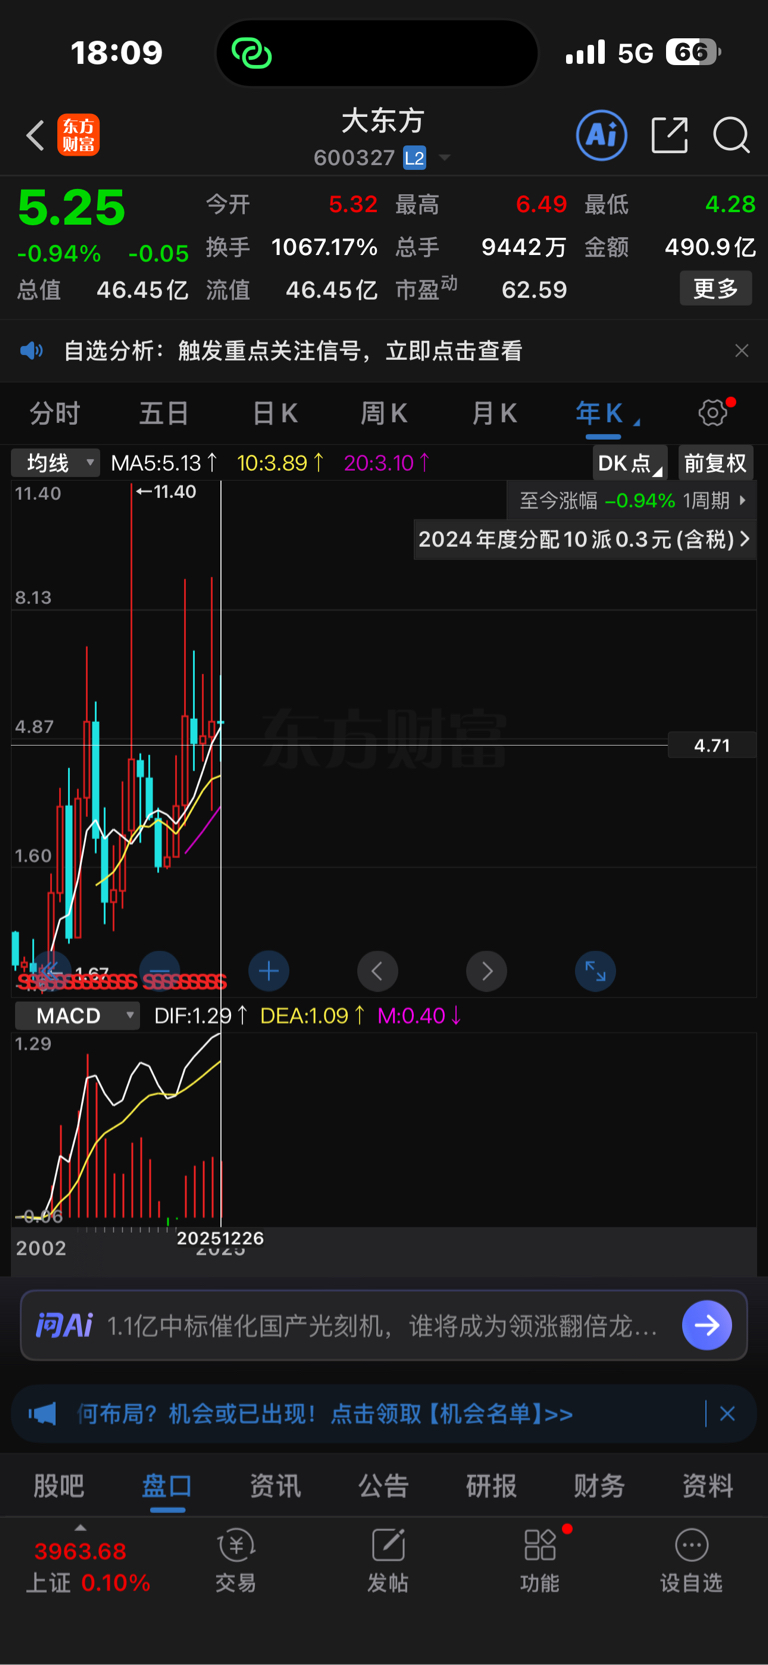The width and height of the screenshot is (768, 1665).
Task: Toggle DK点 signal option
Action: click(629, 463)
